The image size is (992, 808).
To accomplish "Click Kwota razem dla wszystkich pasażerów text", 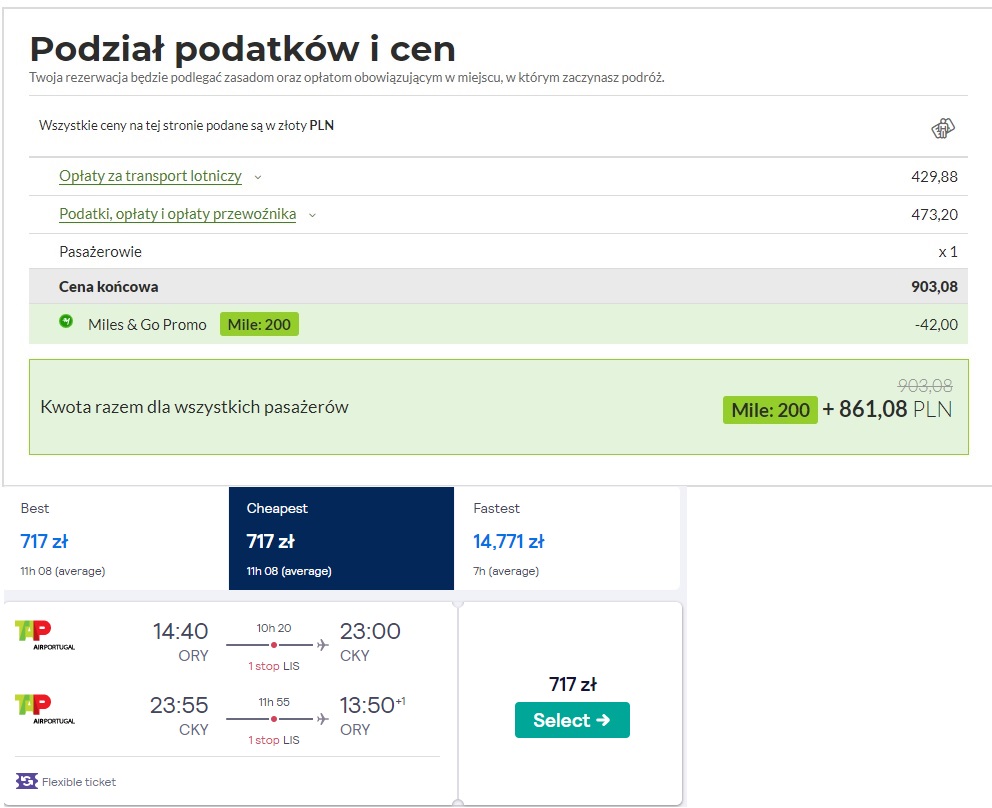I will pos(195,407).
